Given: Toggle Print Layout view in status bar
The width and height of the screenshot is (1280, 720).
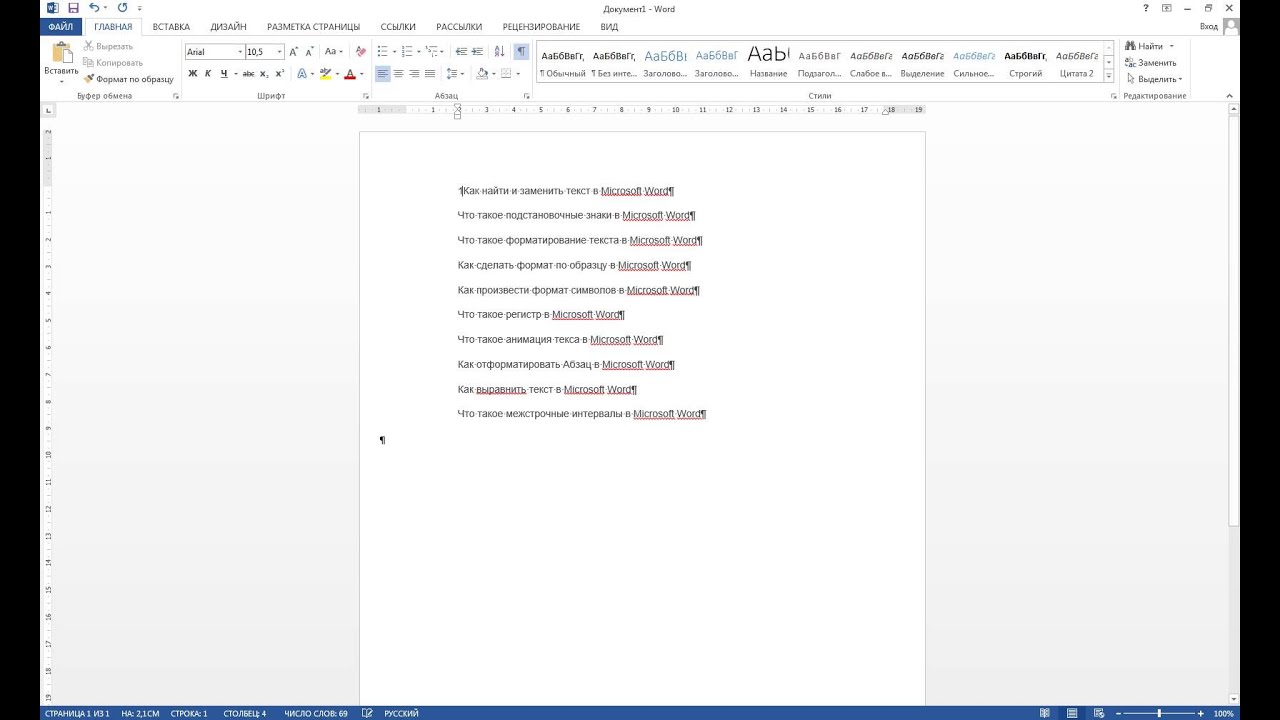Looking at the screenshot, I should tap(1073, 713).
